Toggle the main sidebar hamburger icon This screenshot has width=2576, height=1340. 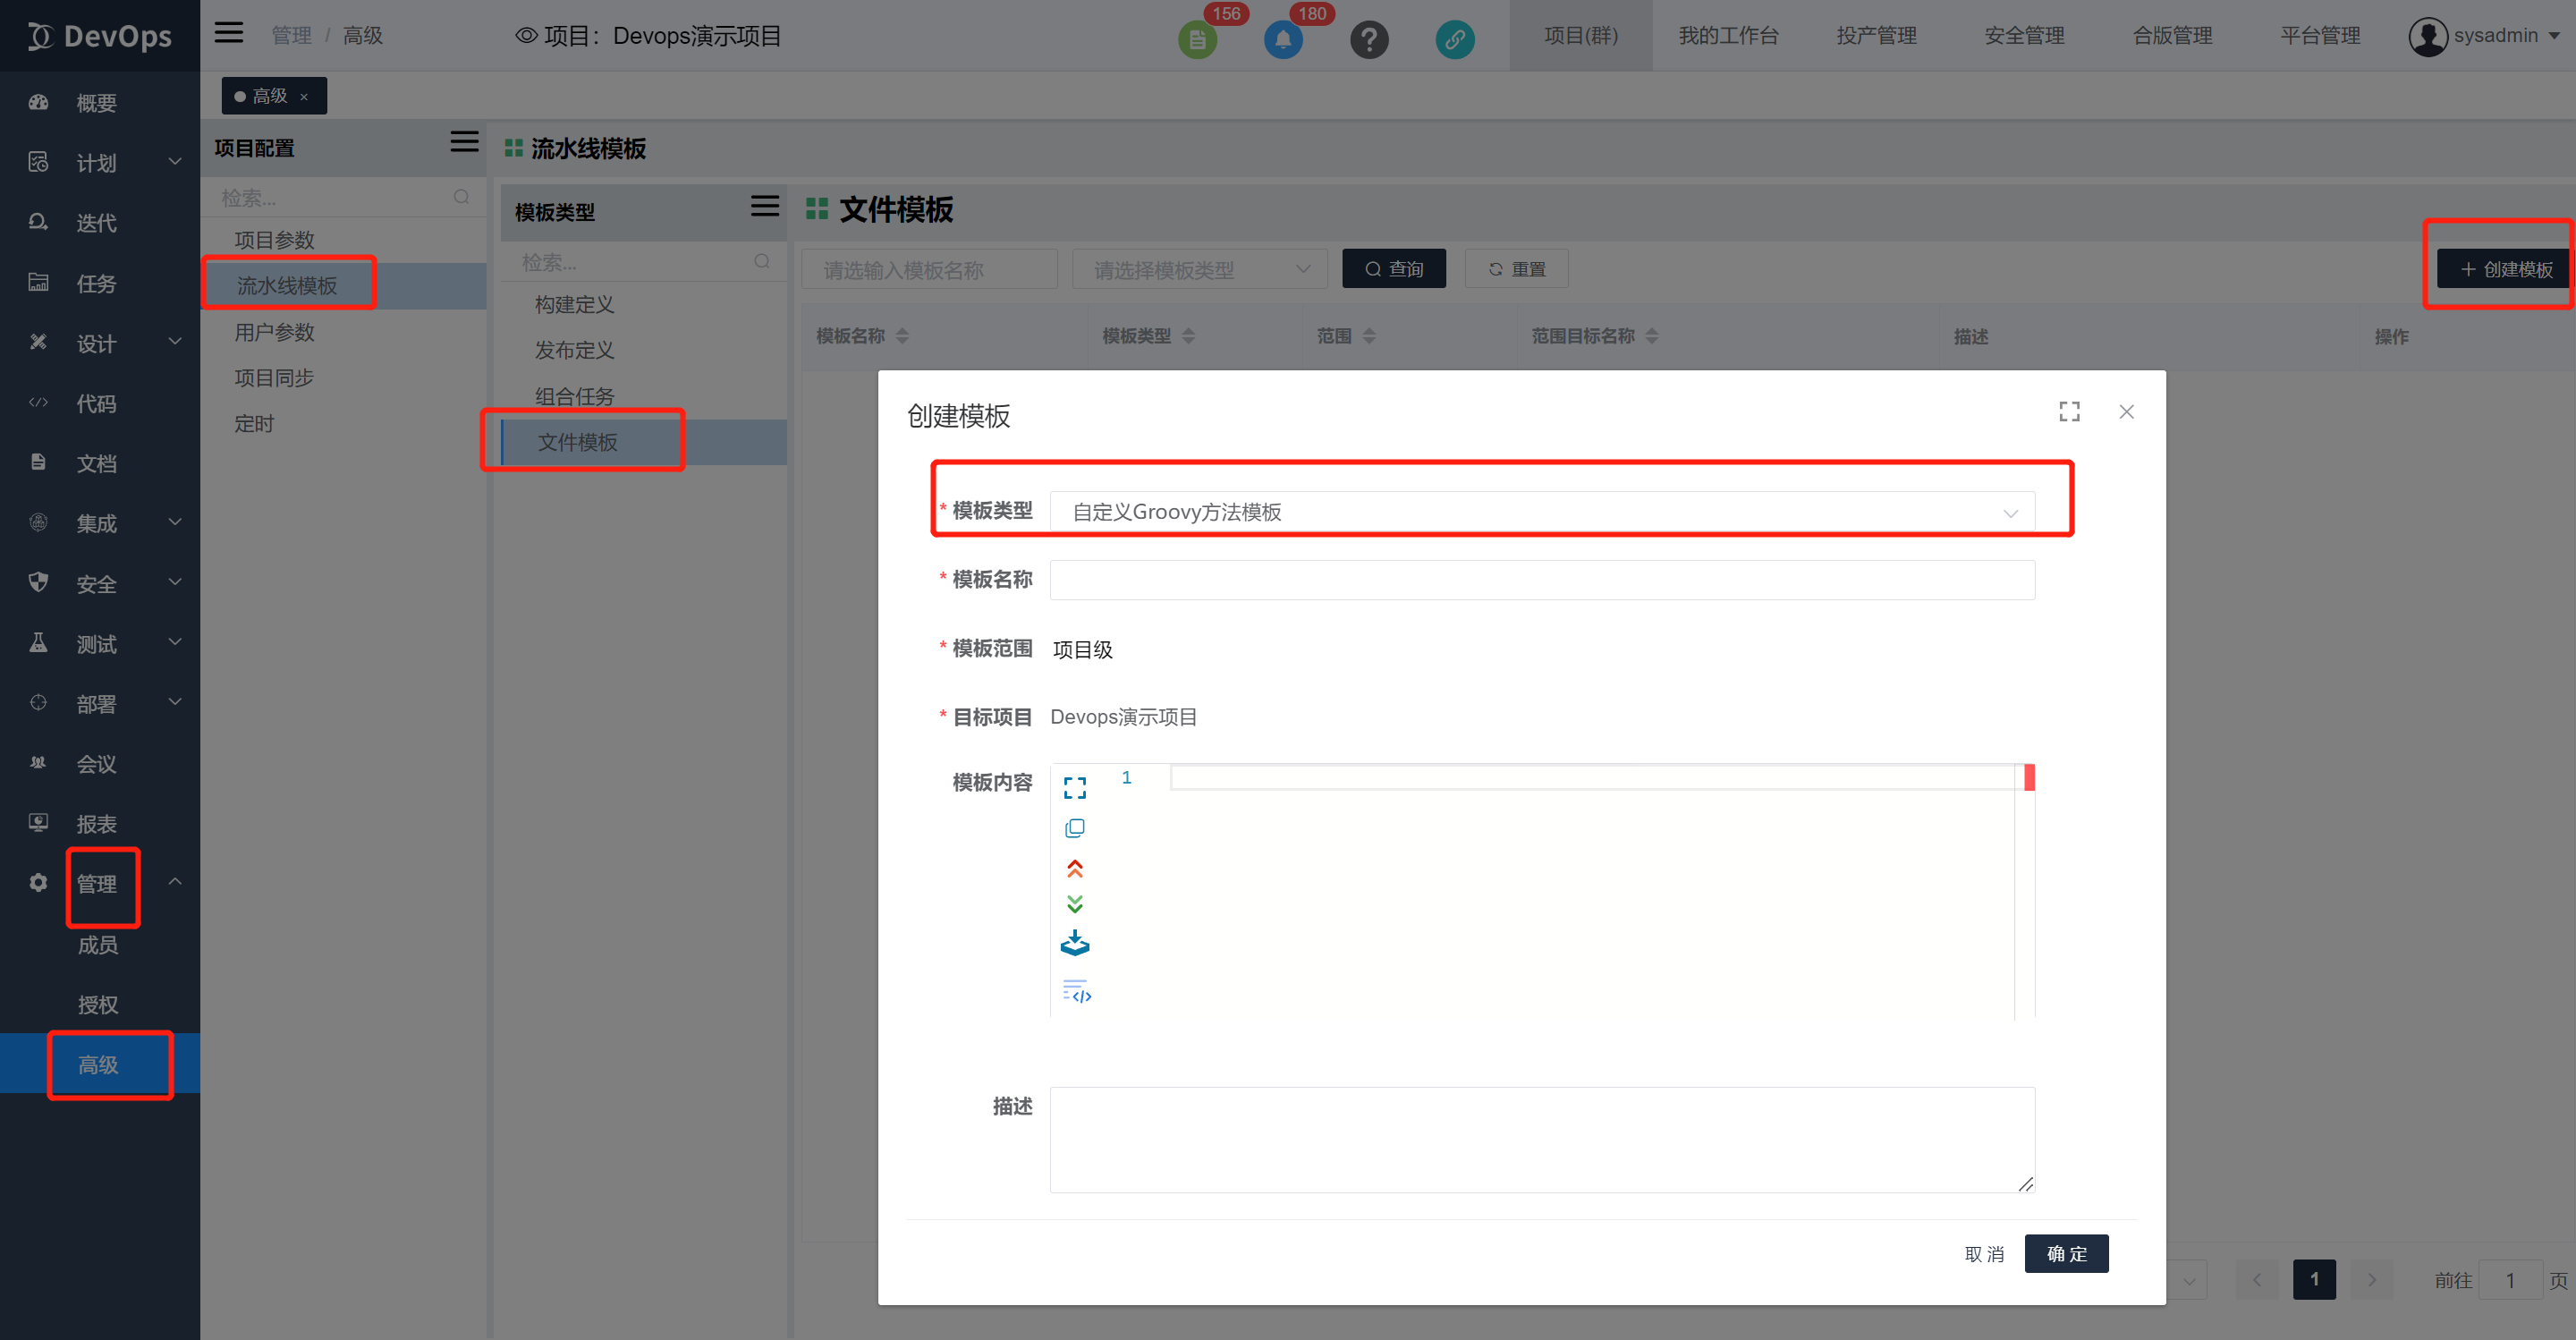[229, 33]
